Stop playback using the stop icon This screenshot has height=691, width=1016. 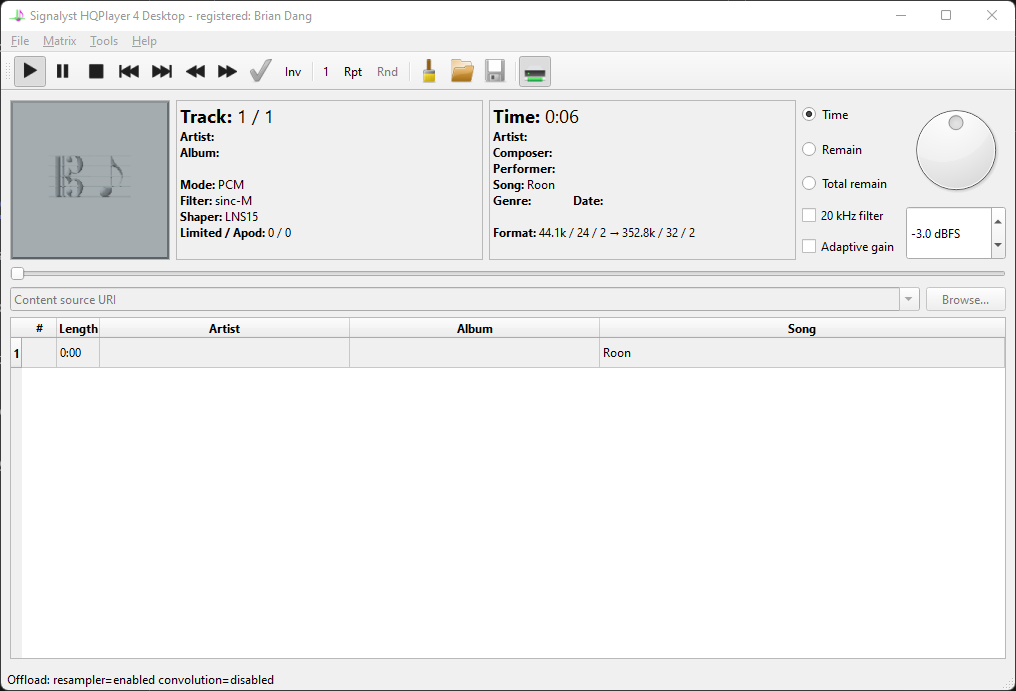pos(96,72)
